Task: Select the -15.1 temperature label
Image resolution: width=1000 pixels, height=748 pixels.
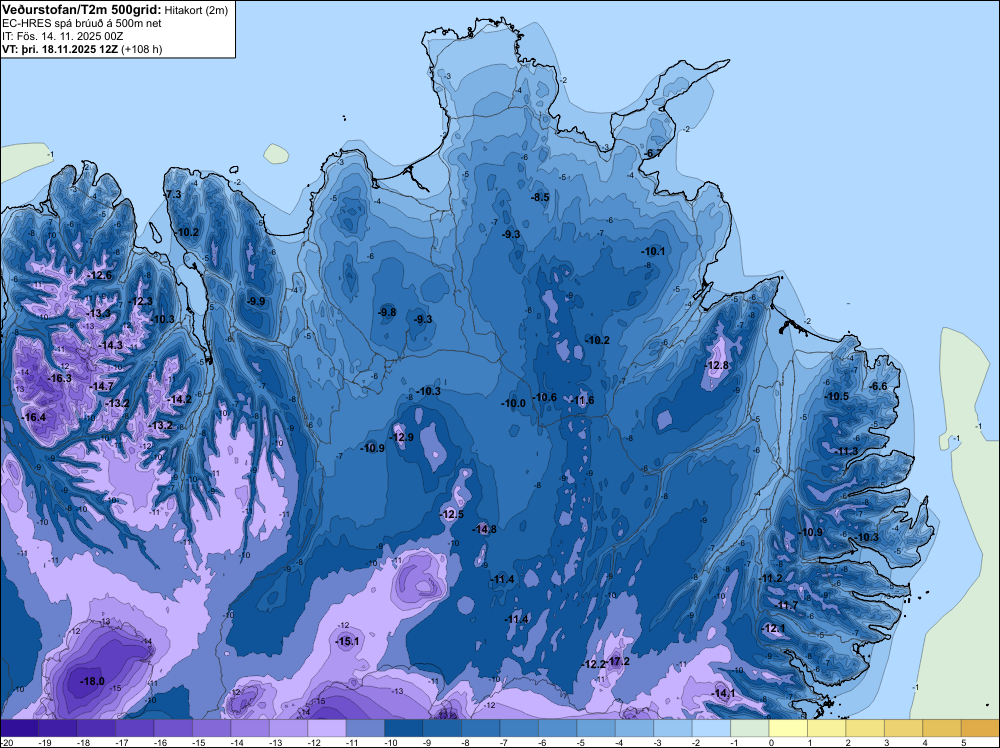Action: (x=348, y=641)
